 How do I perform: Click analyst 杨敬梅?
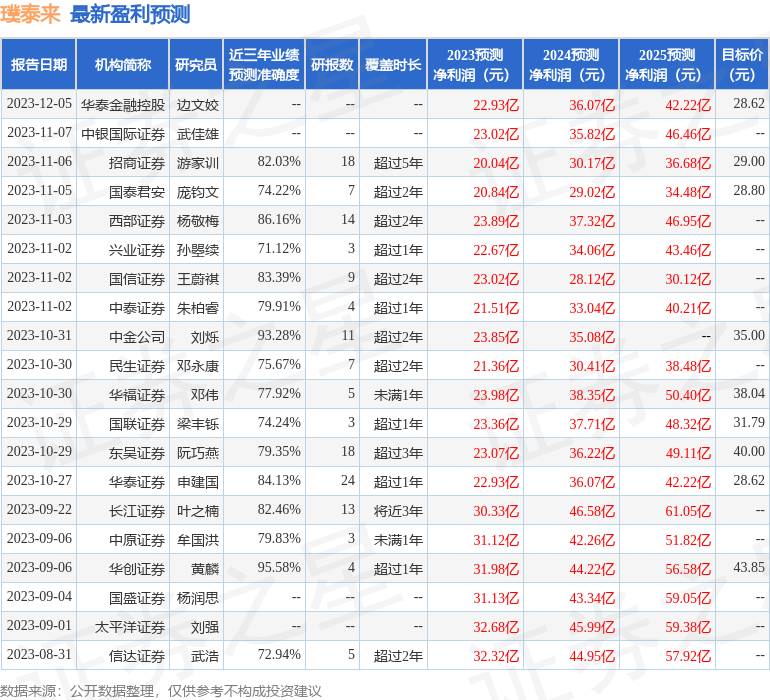coord(198,221)
